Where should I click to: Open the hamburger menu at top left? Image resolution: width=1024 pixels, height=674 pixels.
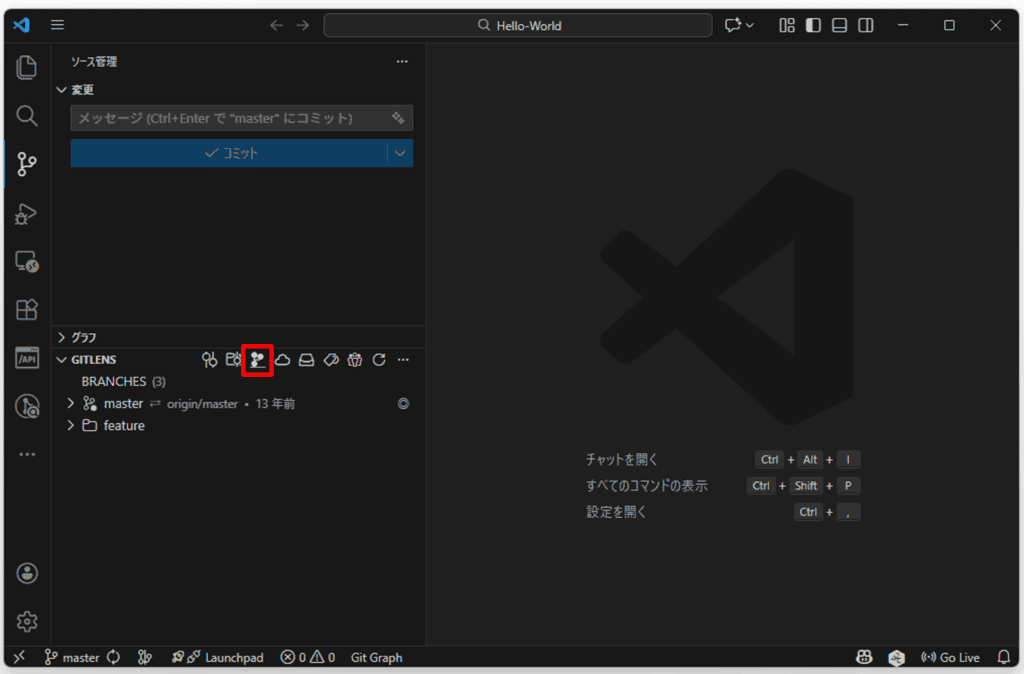57,25
